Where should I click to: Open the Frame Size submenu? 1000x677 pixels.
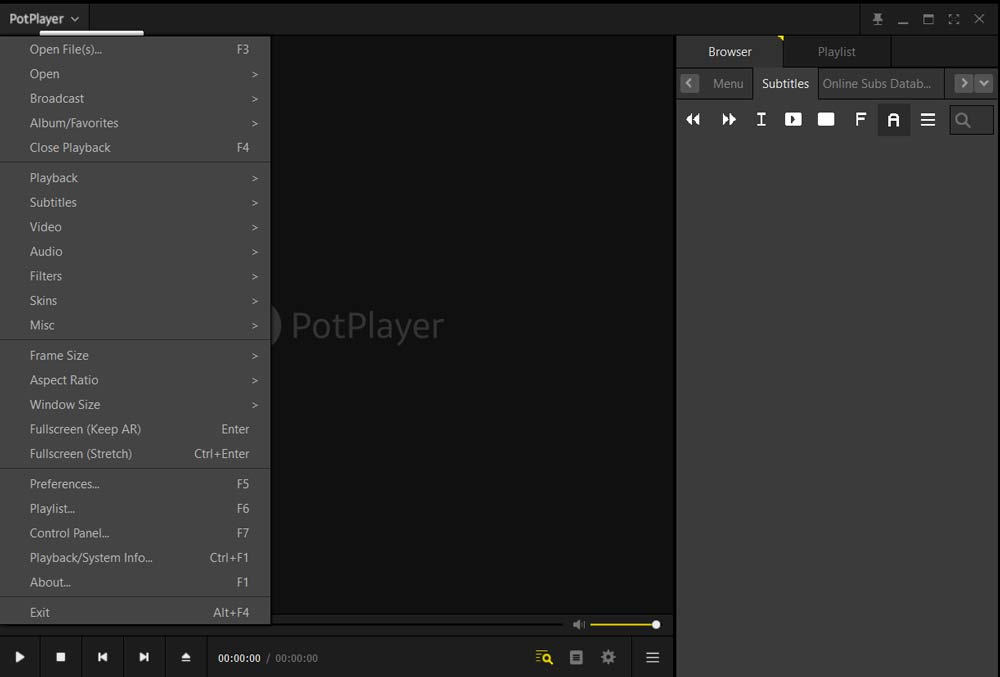[x=135, y=355]
